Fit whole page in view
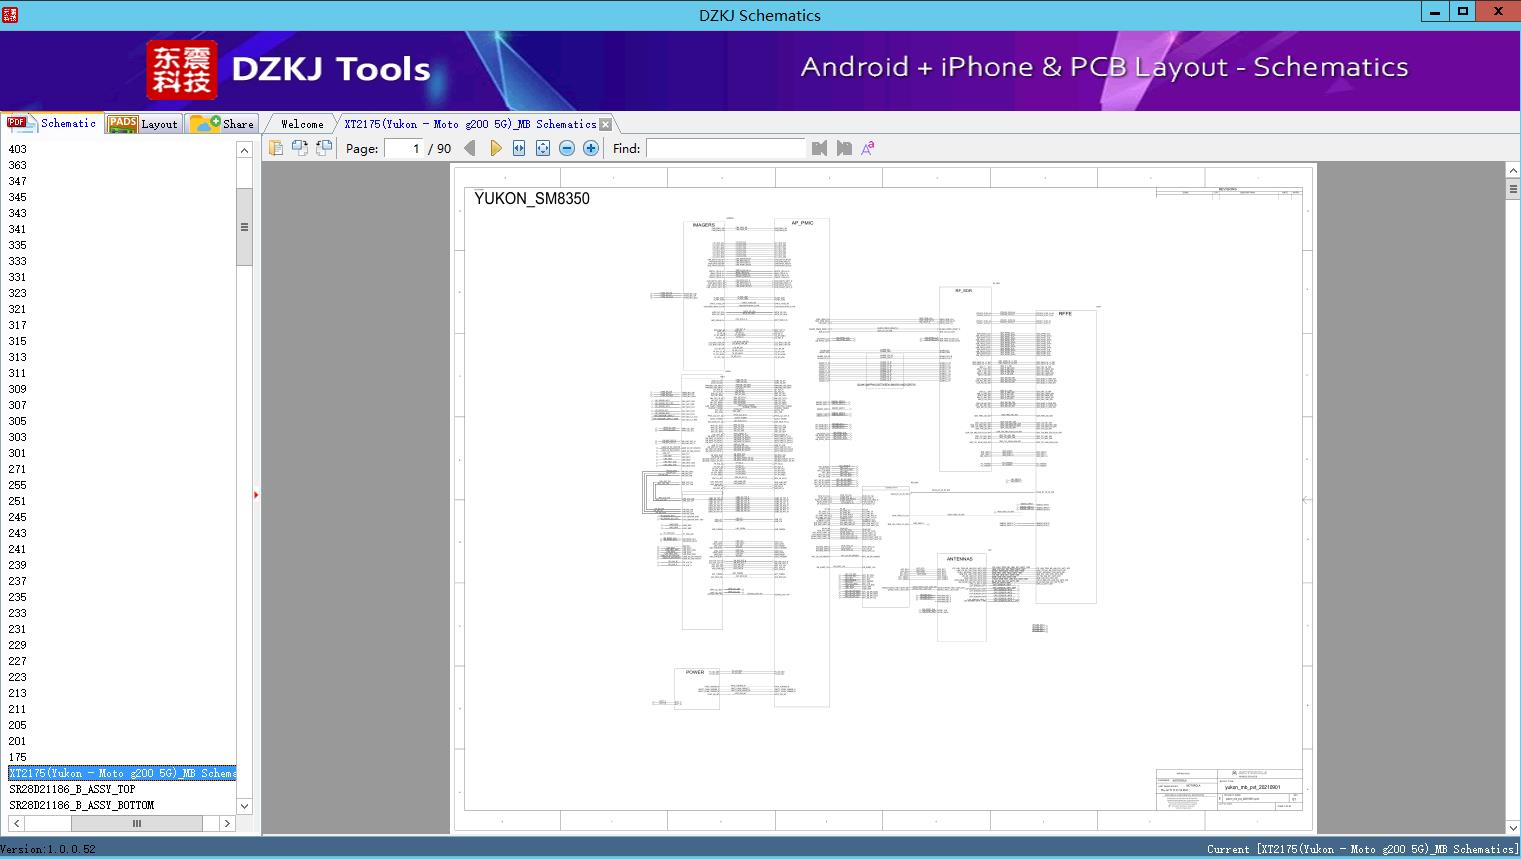Viewport: 1521px width, 859px height. pyautogui.click(x=543, y=148)
